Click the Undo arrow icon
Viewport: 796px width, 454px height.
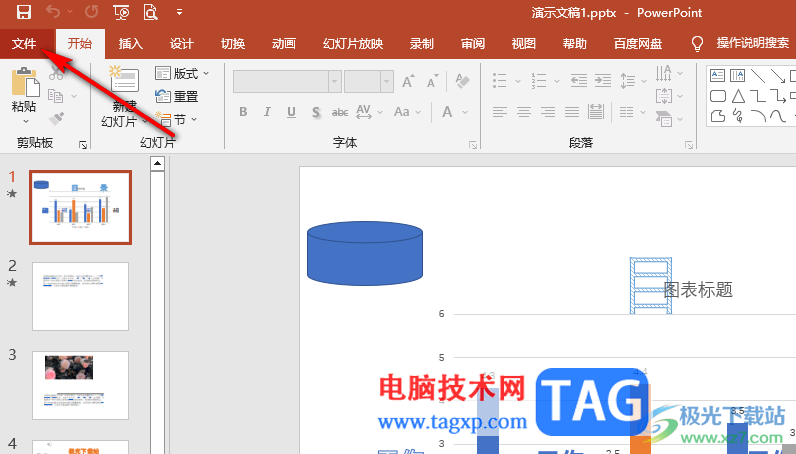point(53,12)
